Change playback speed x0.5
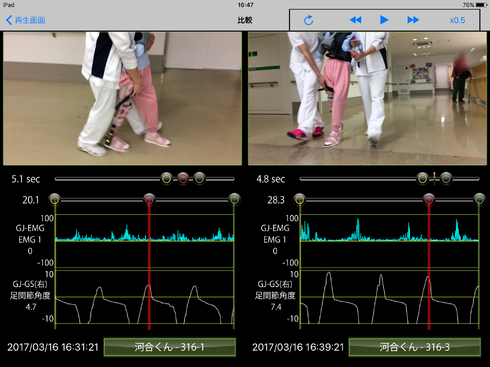Viewport: 490px width, 367px height. tap(457, 20)
